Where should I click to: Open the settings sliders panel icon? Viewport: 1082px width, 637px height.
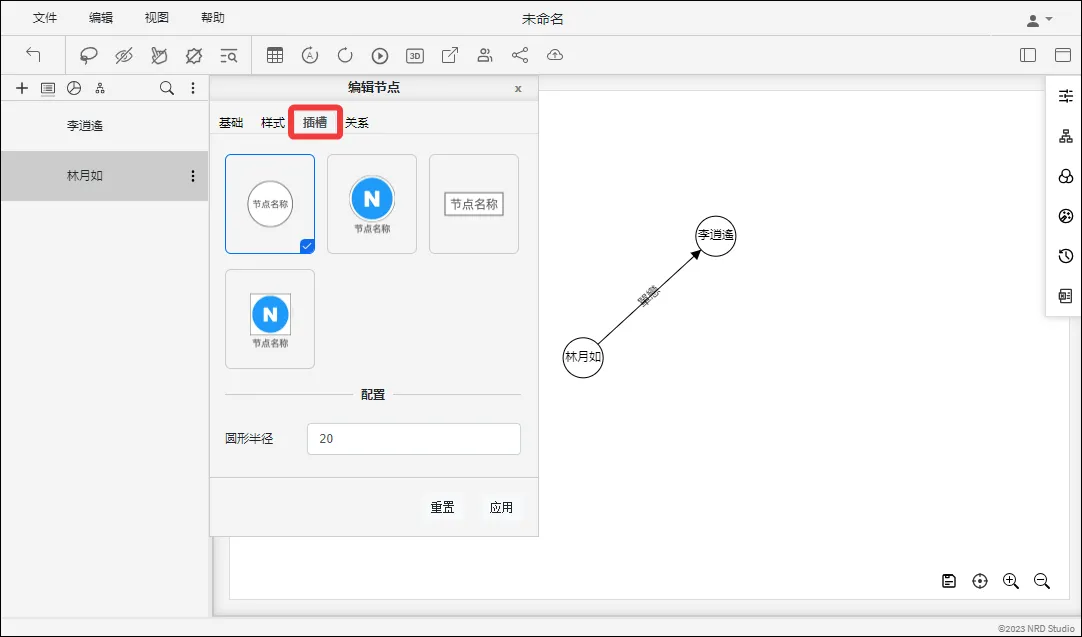(x=1065, y=96)
